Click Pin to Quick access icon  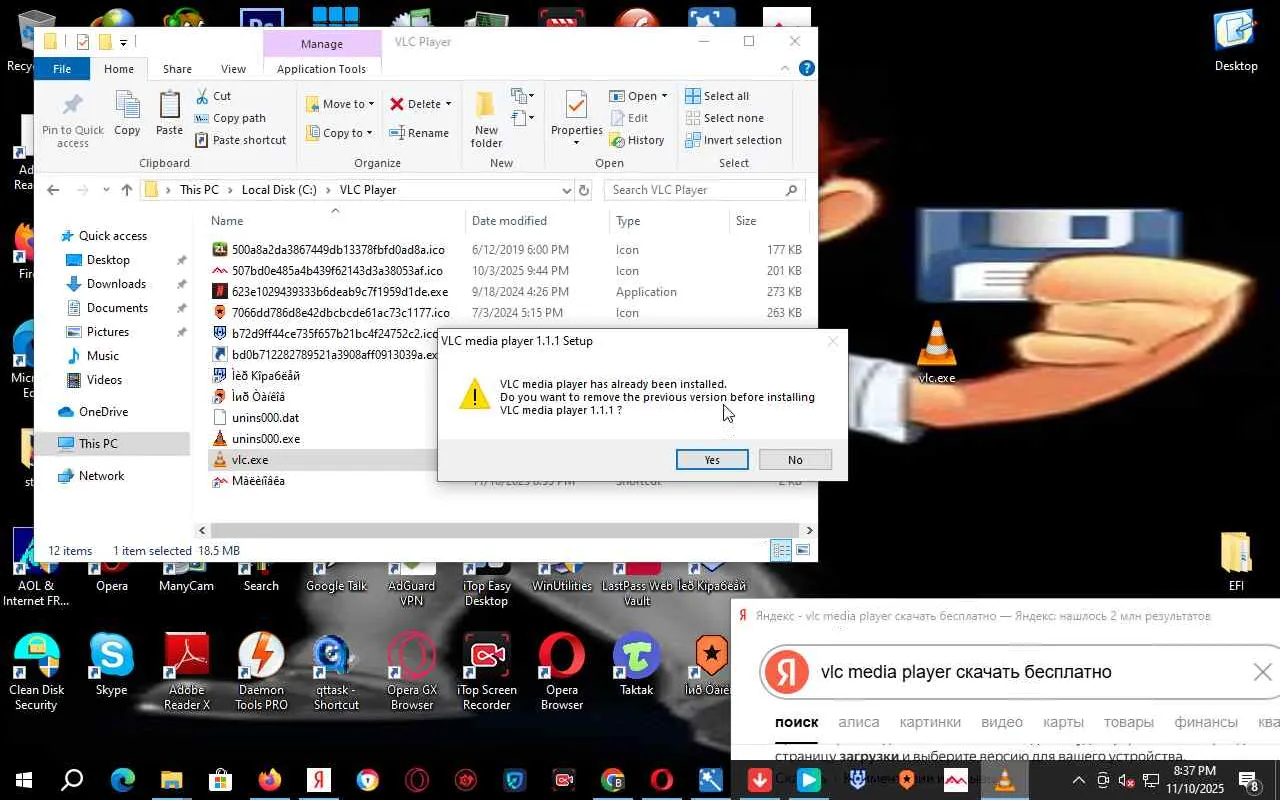coord(72,121)
